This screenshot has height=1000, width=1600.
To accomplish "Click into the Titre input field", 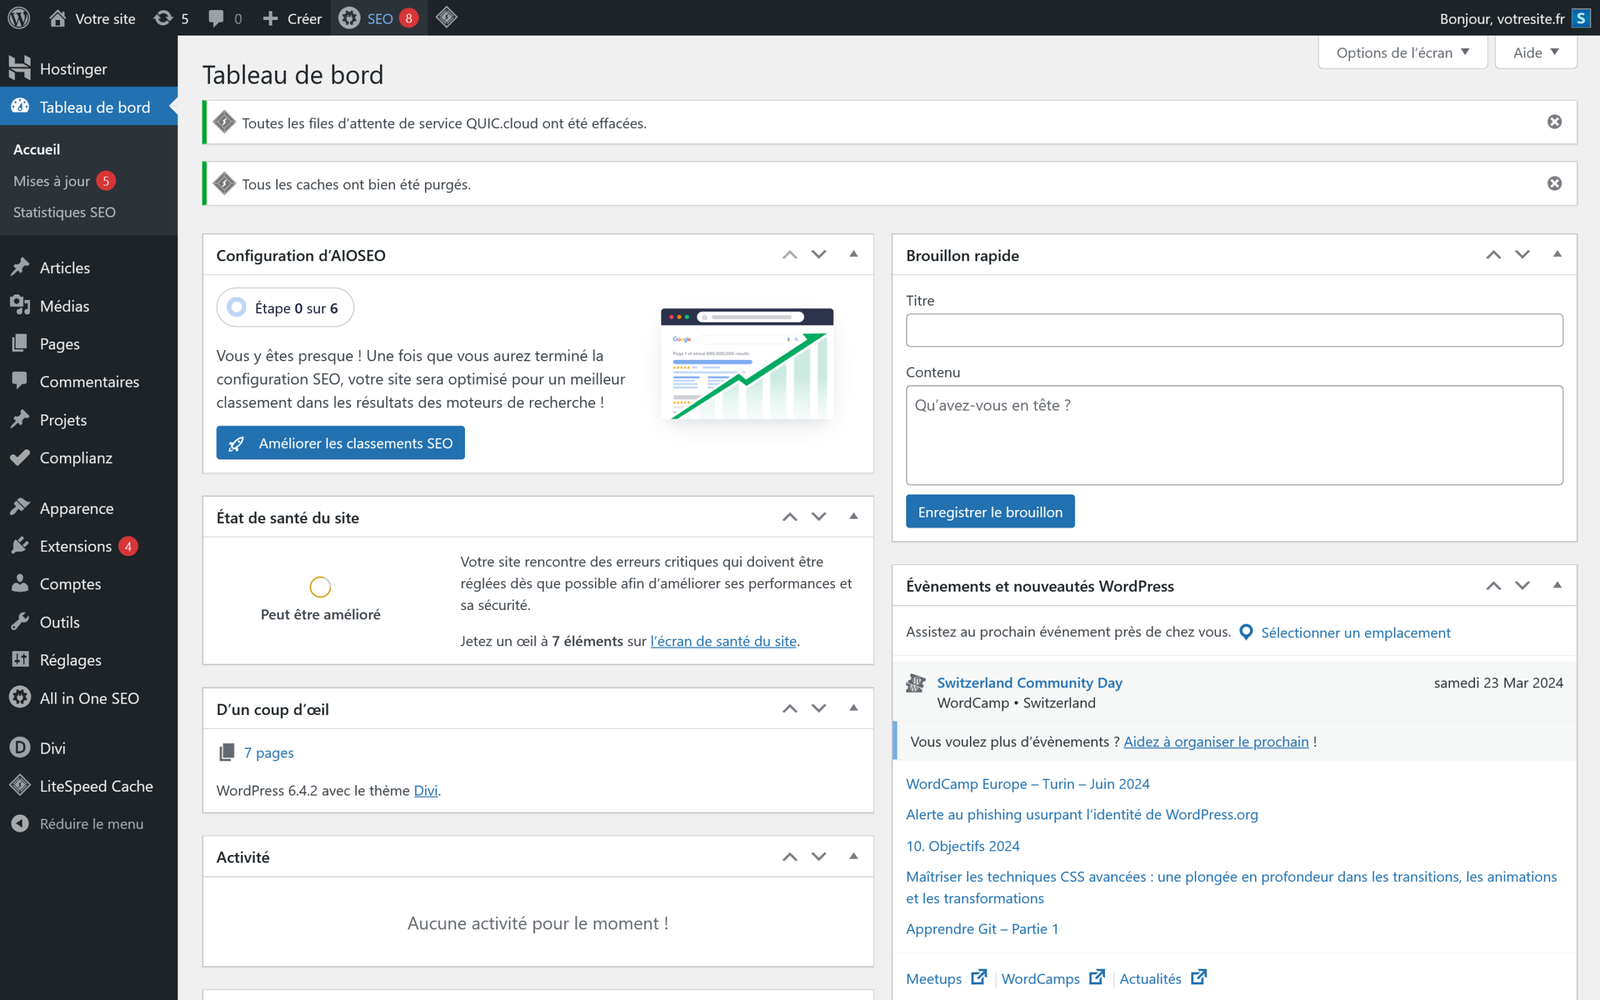I will coord(1234,331).
